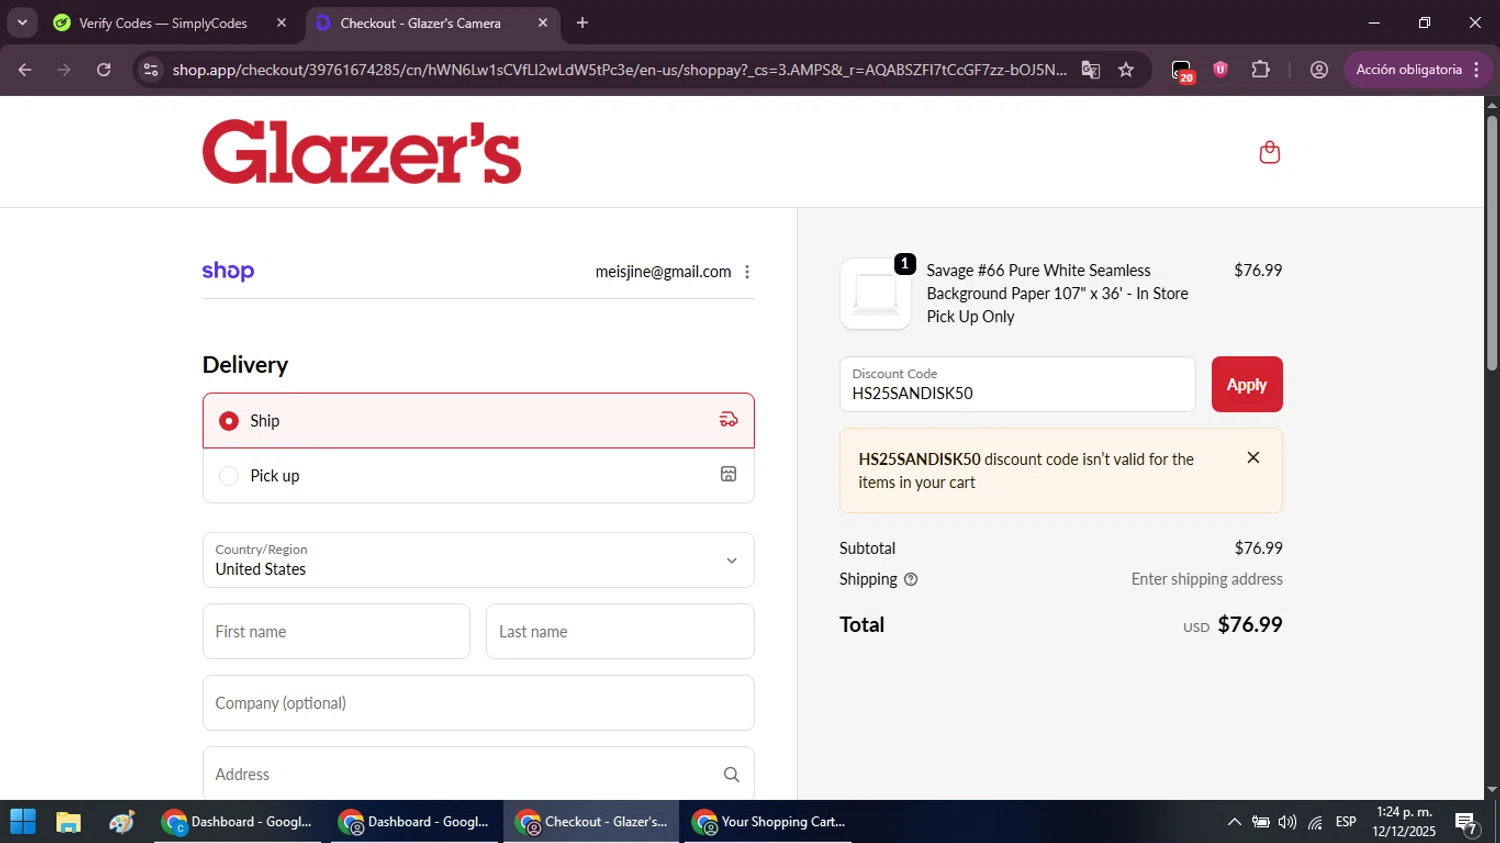Click the Shop pay logo
Viewport: 1500px width, 843px height.
pyautogui.click(x=228, y=271)
